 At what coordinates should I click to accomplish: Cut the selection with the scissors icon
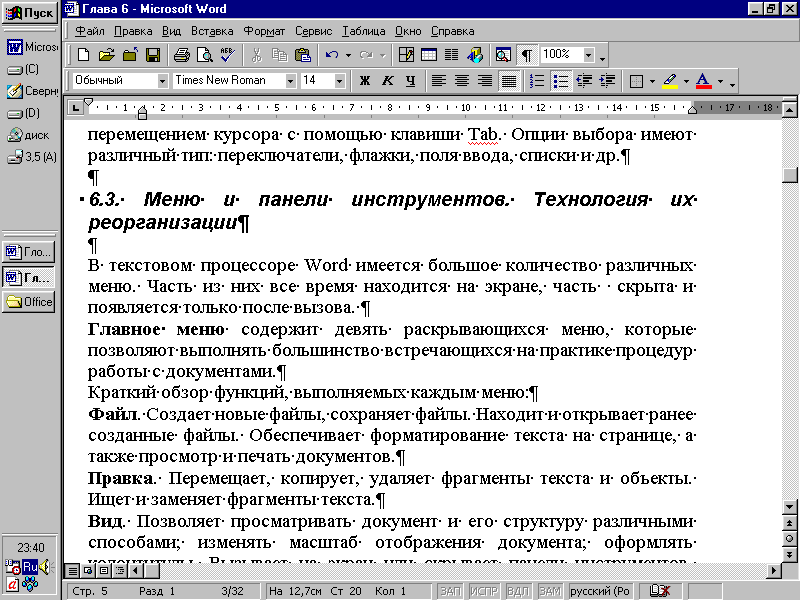pos(257,55)
